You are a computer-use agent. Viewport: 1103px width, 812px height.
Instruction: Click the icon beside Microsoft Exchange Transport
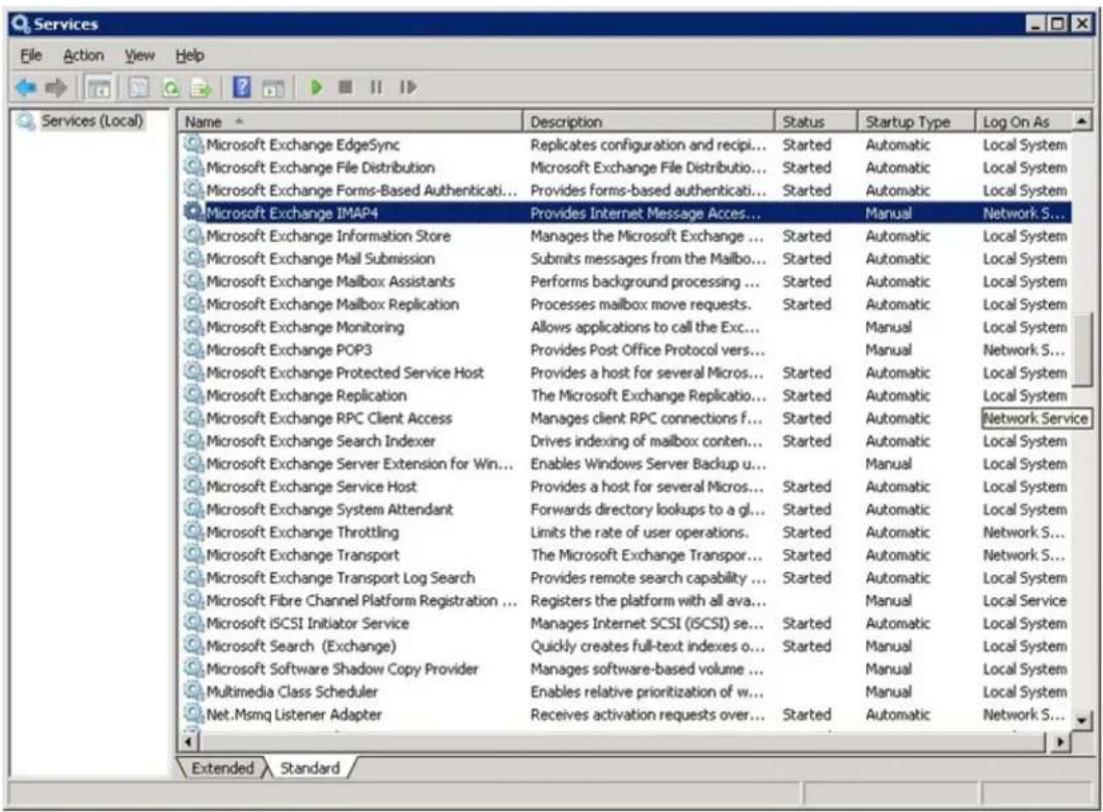(x=193, y=554)
